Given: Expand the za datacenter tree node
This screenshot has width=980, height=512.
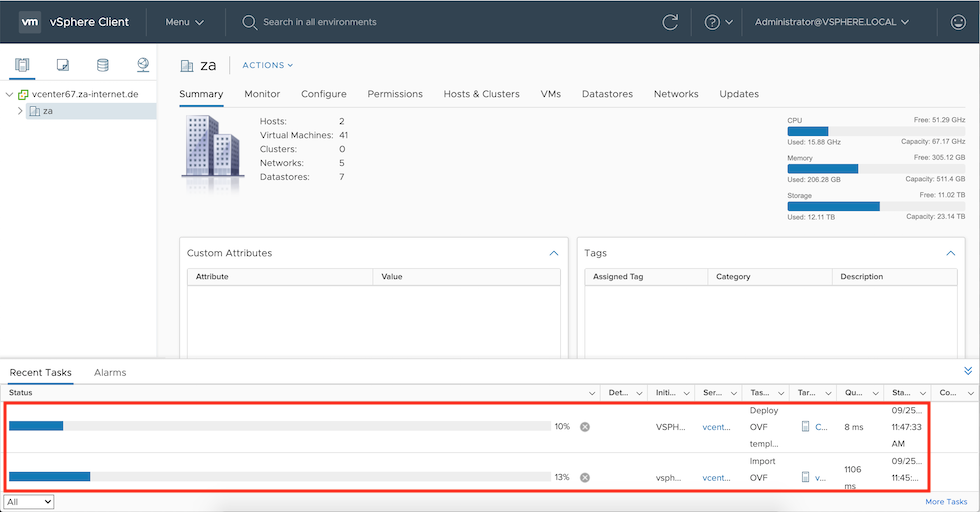Looking at the screenshot, I should [20, 111].
